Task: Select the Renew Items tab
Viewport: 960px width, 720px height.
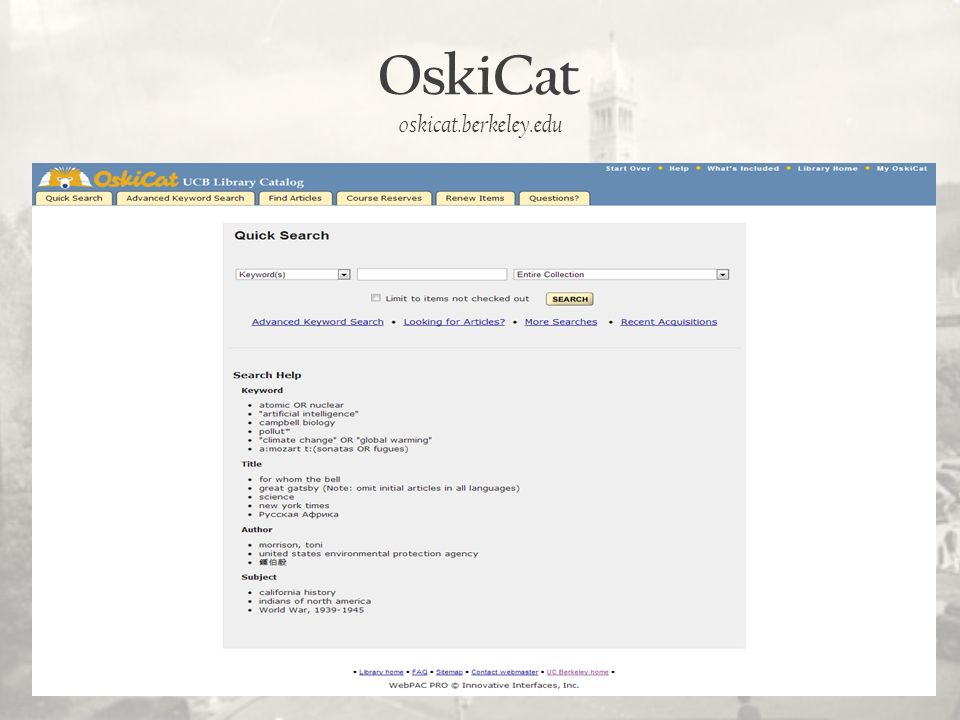Action: [475, 198]
